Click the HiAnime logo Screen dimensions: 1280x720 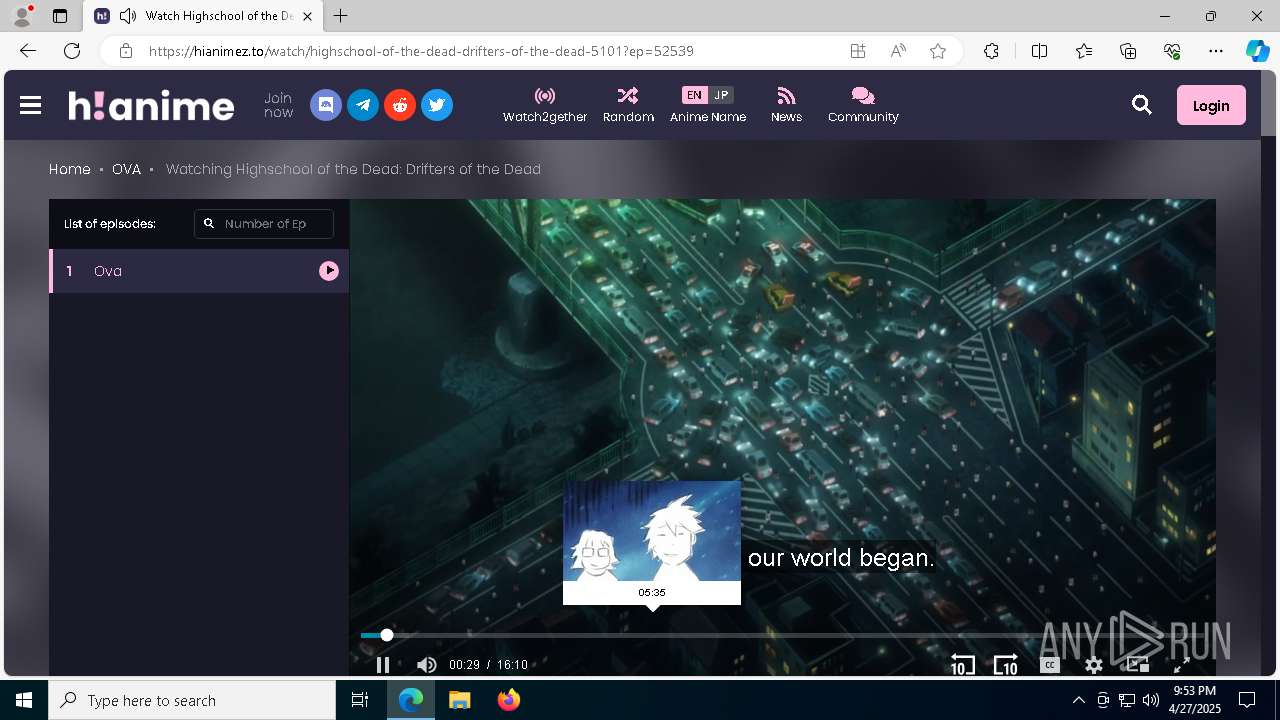tap(151, 105)
